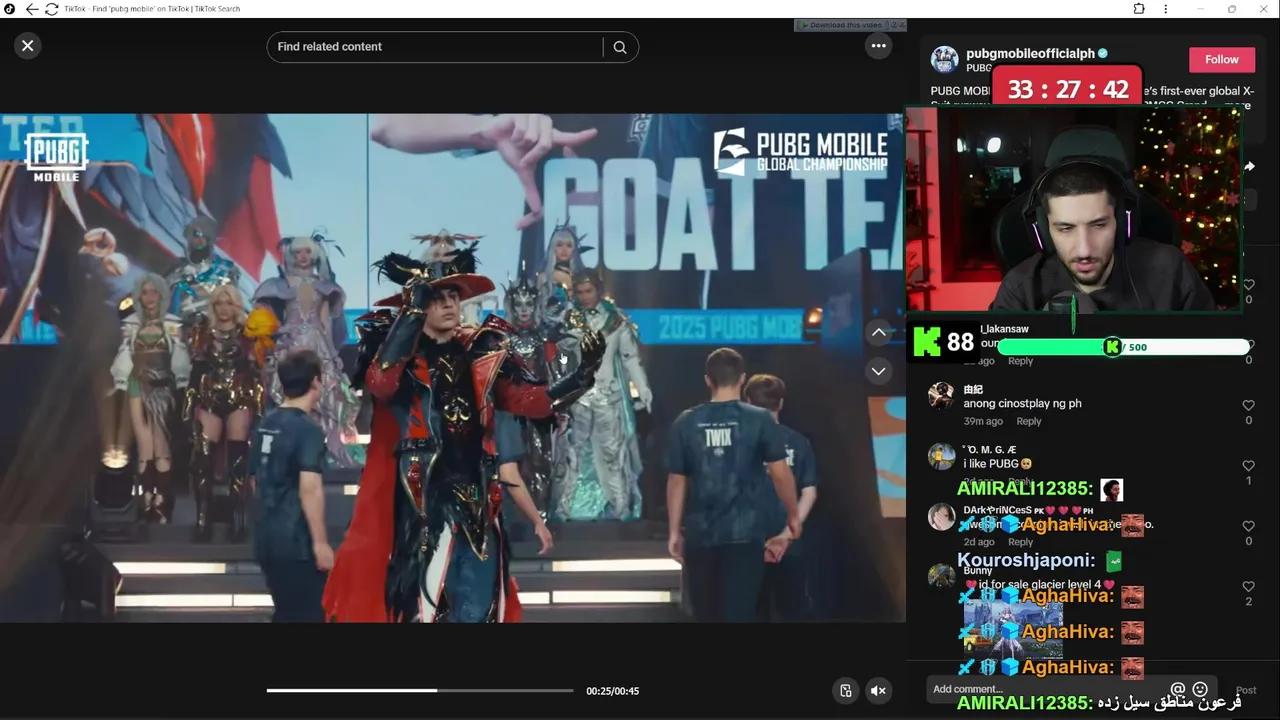Open the browser vertical dots menu
Image resolution: width=1280 pixels, height=720 pixels.
(1165, 9)
